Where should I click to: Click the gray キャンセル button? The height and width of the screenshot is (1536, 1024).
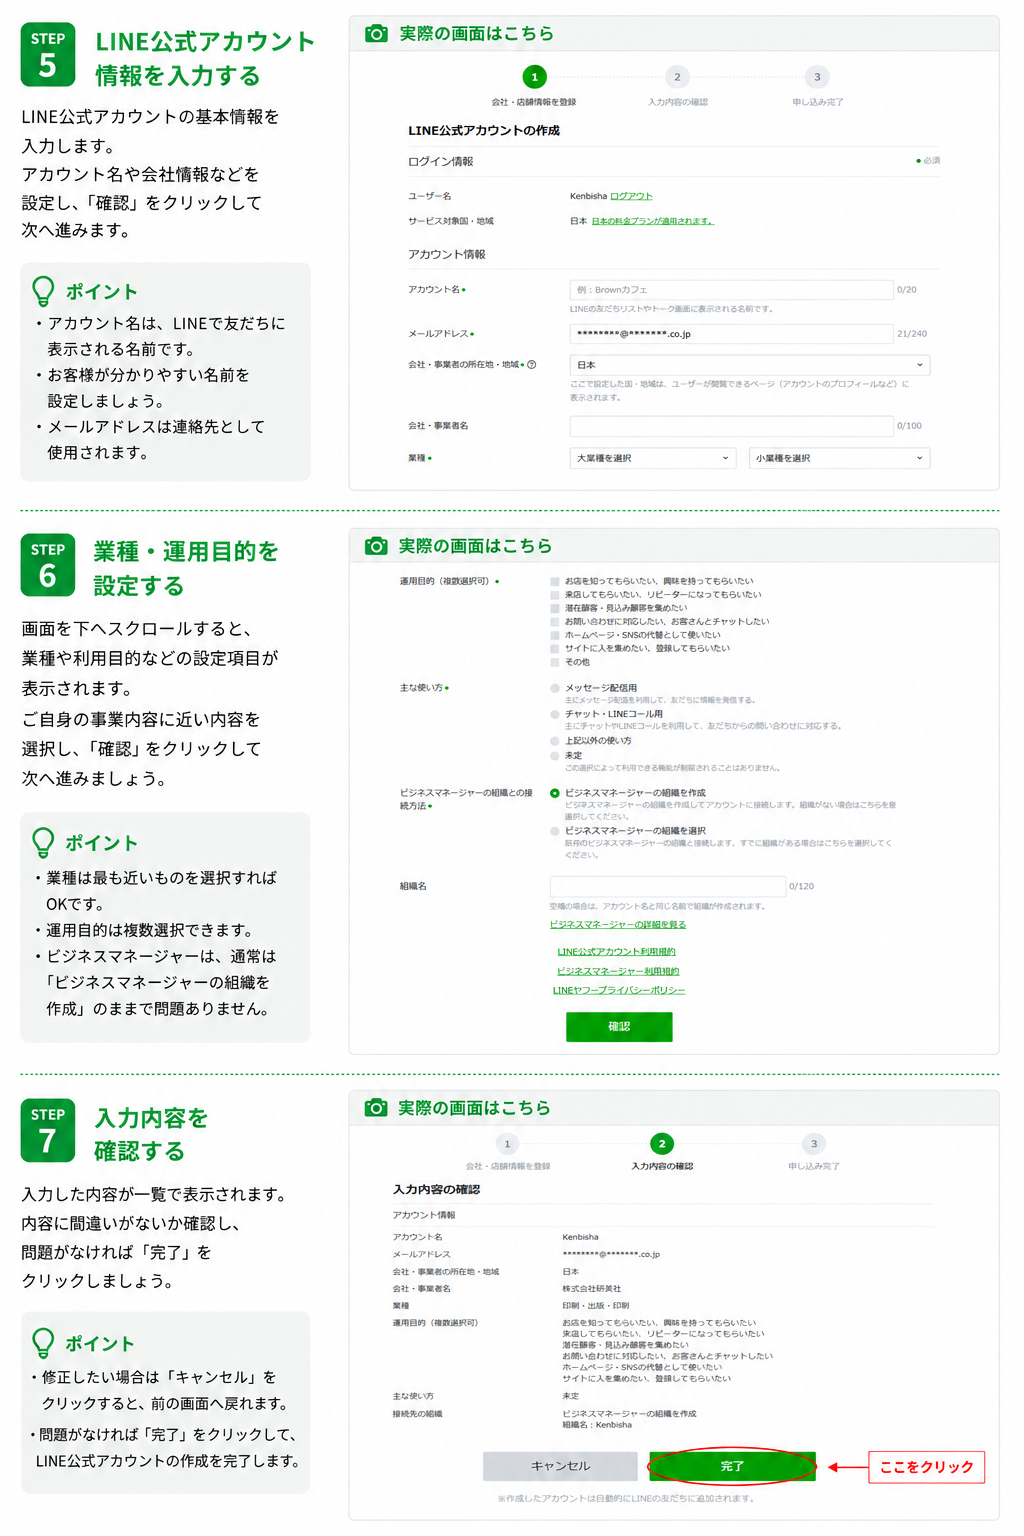coord(560,1466)
